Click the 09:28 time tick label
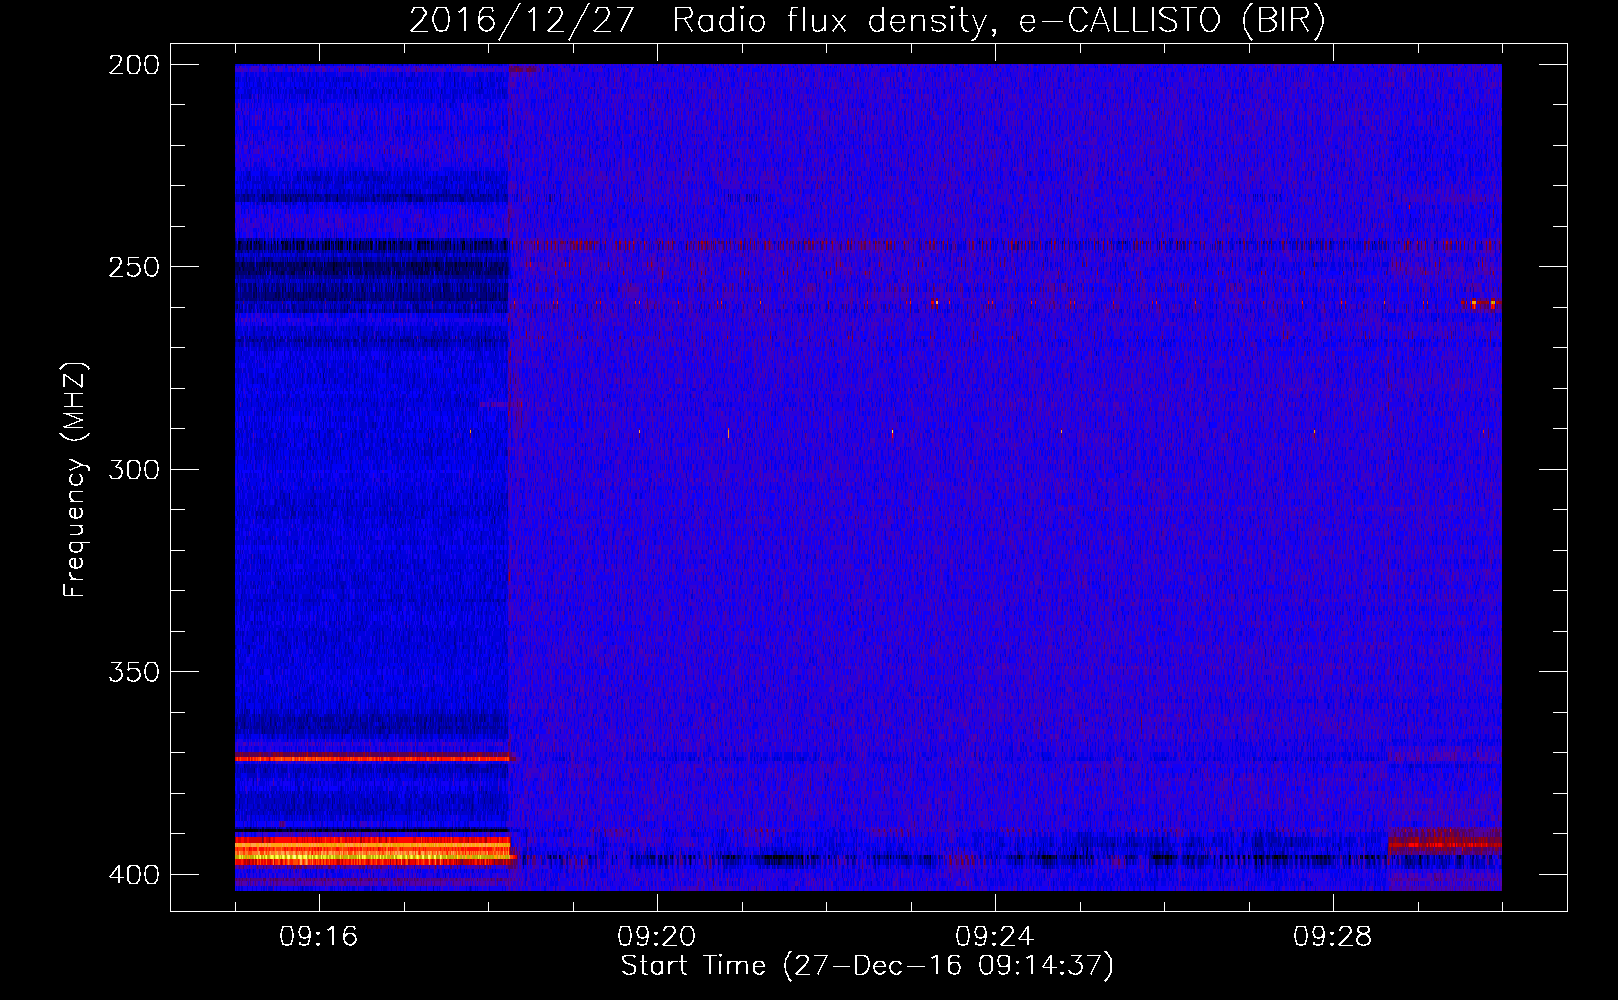This screenshot has height=1000, width=1618. (x=1333, y=937)
